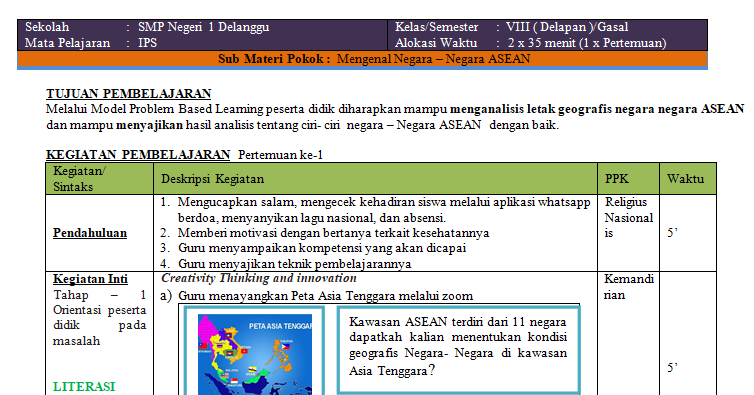This screenshot has width=754, height=395.
Task: Click bold phrase 'menganalisis letak geografis negara negara ASEAN'
Action: 597,109
